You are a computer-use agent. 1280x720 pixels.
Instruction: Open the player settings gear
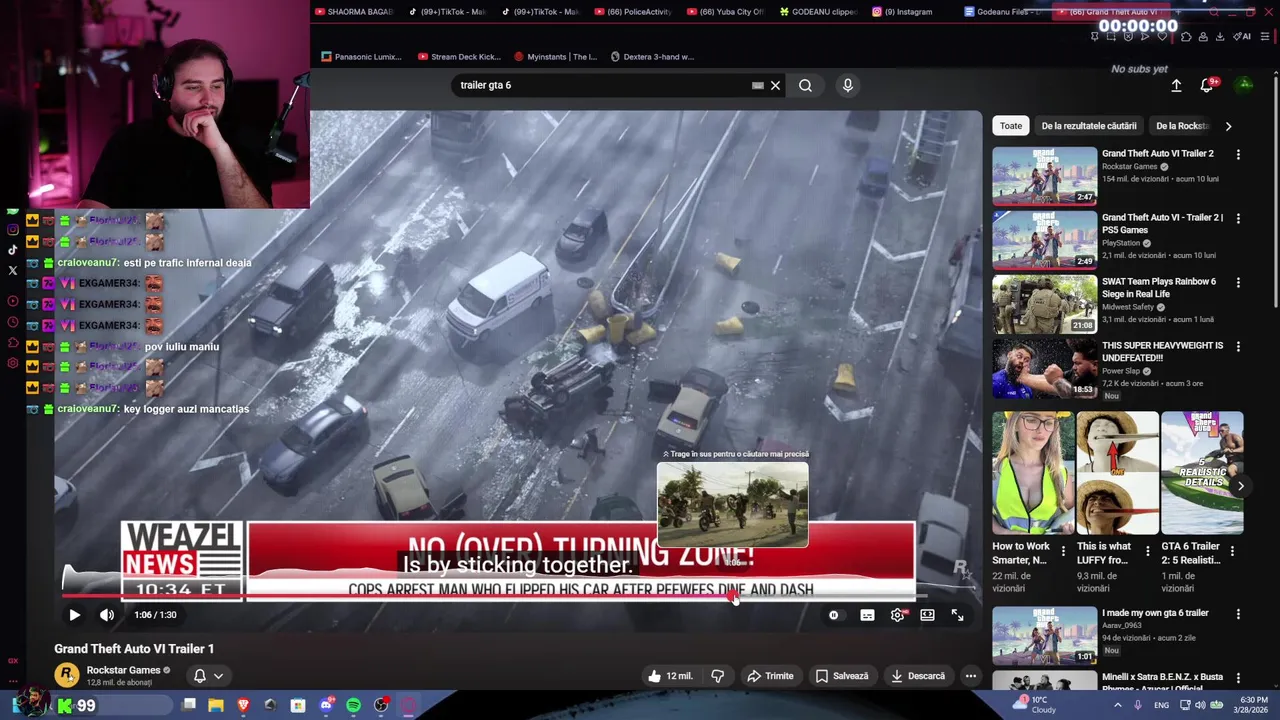tap(898, 615)
